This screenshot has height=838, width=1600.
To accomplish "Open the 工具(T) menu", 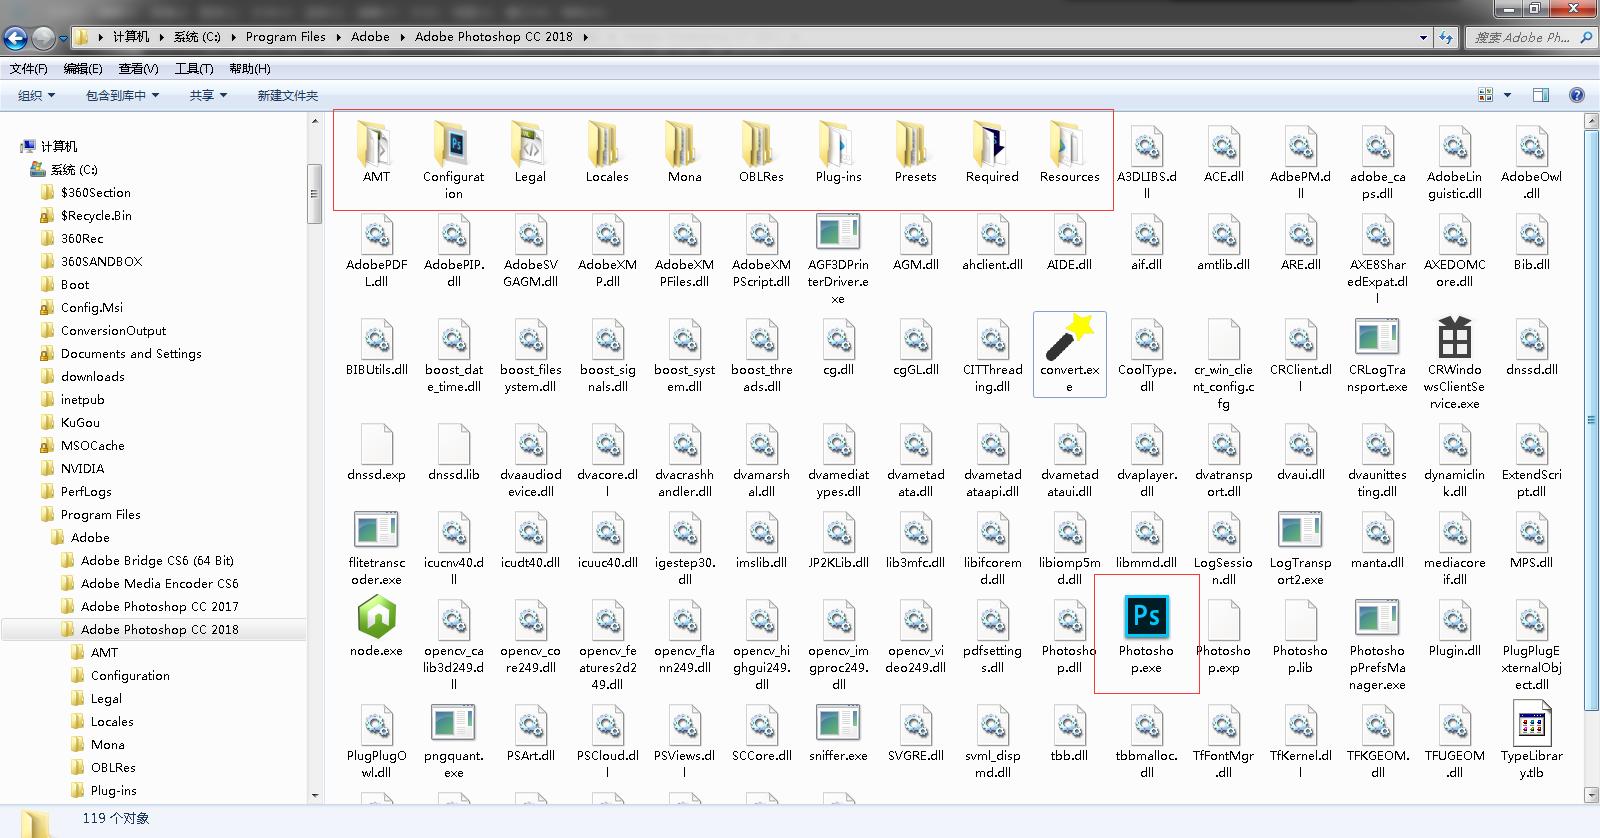I will pyautogui.click(x=193, y=68).
